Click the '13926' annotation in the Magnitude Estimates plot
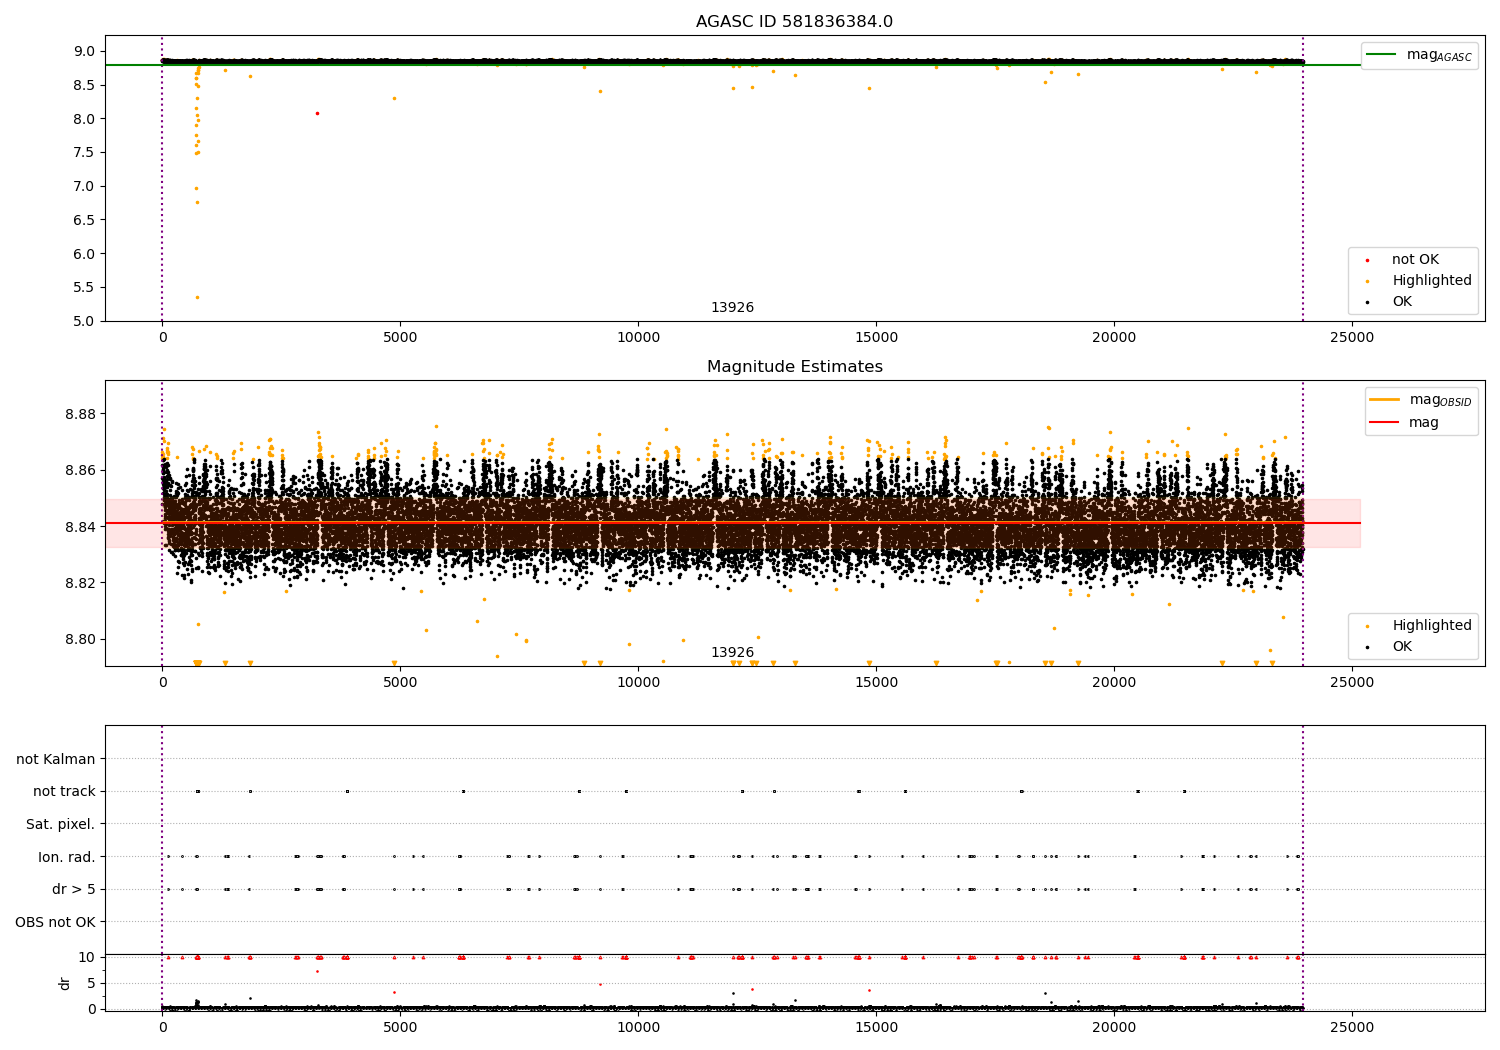The image size is (1500, 1050). pos(732,653)
